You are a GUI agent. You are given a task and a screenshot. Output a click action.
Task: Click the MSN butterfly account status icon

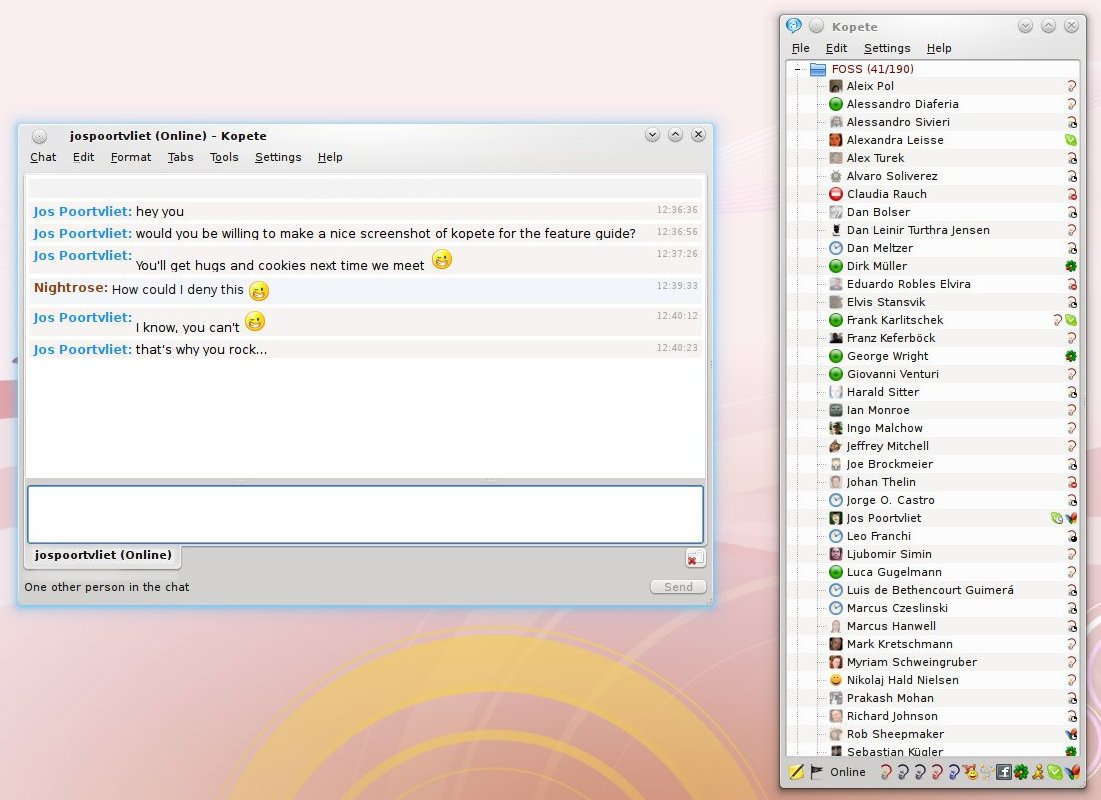(x=1072, y=772)
